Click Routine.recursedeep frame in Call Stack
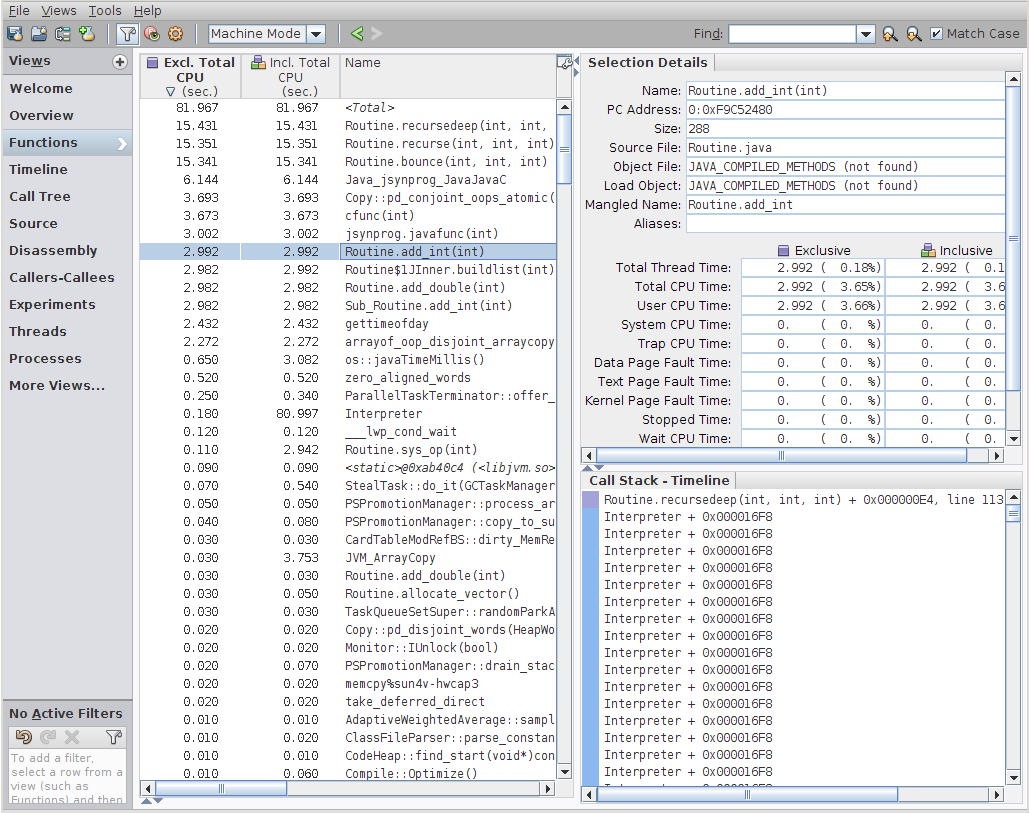This screenshot has height=813, width=1029. 803,500
